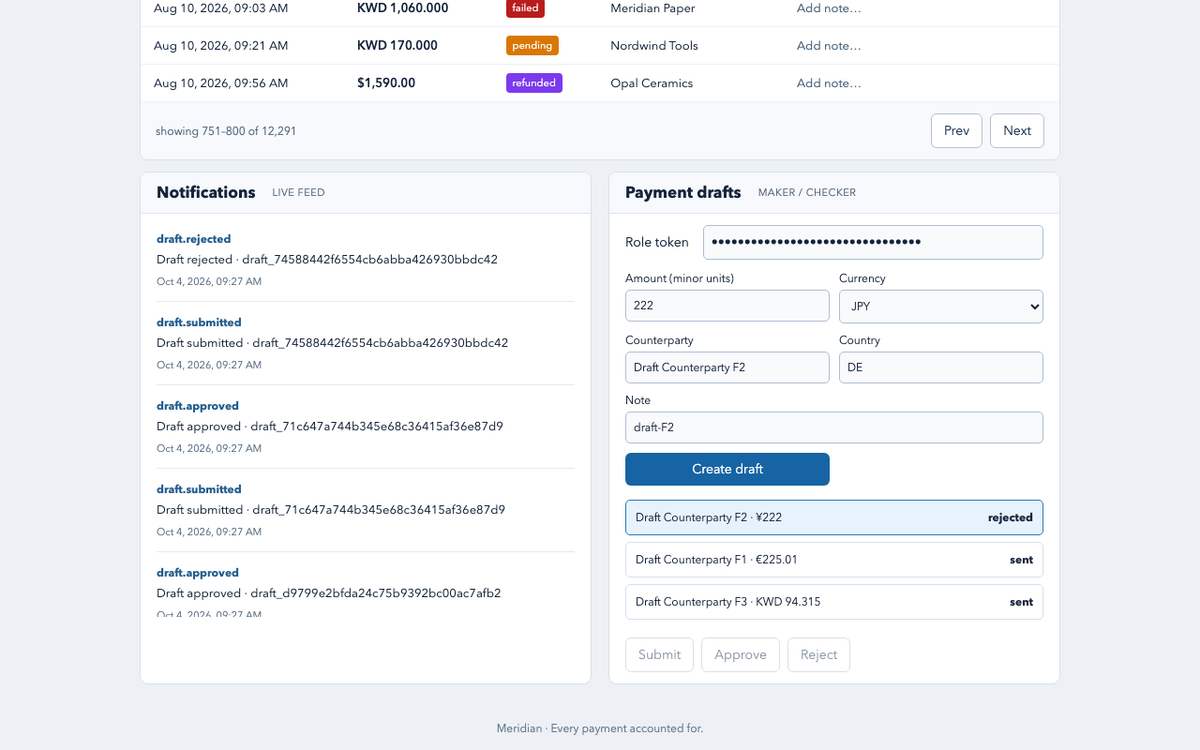Viewport: 1200px width, 750px height.
Task: Click the Create draft button
Action: 727,469
